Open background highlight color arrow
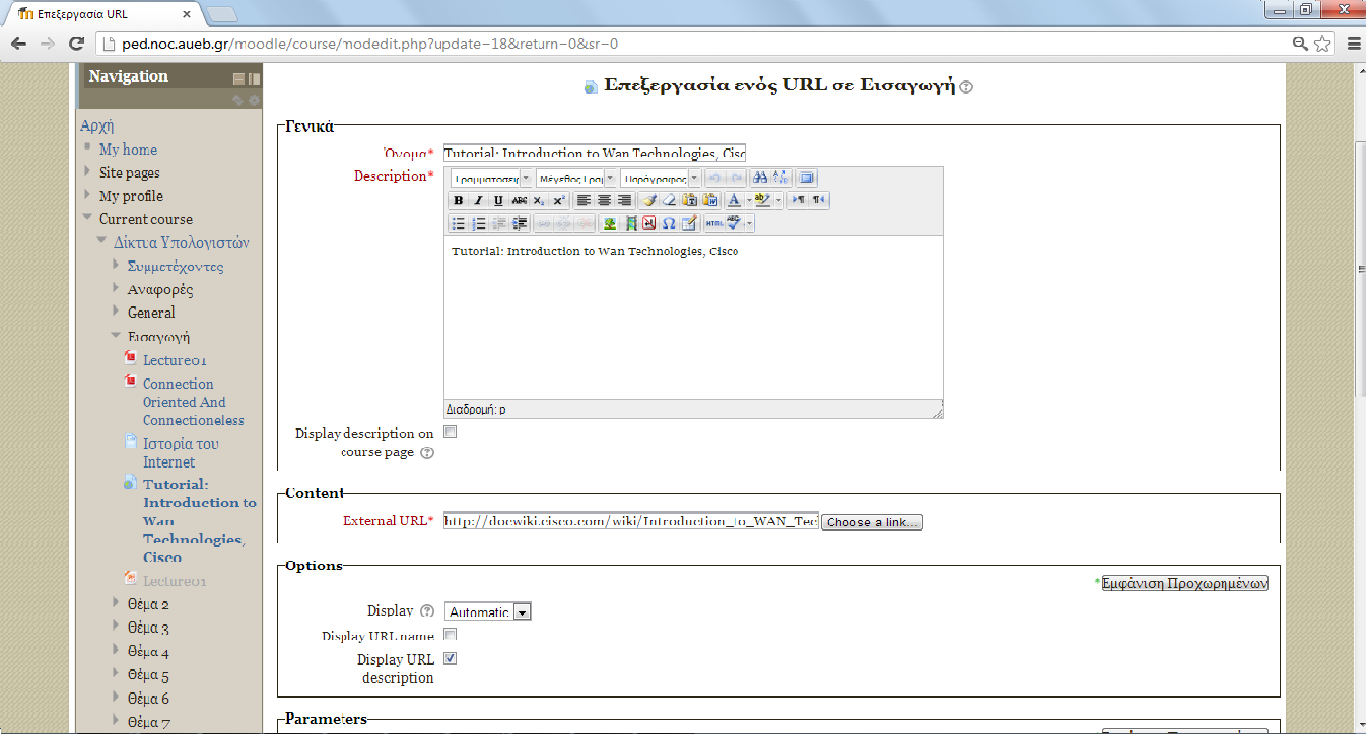Image resolution: width=1372 pixels, height=734 pixels. tap(778, 200)
